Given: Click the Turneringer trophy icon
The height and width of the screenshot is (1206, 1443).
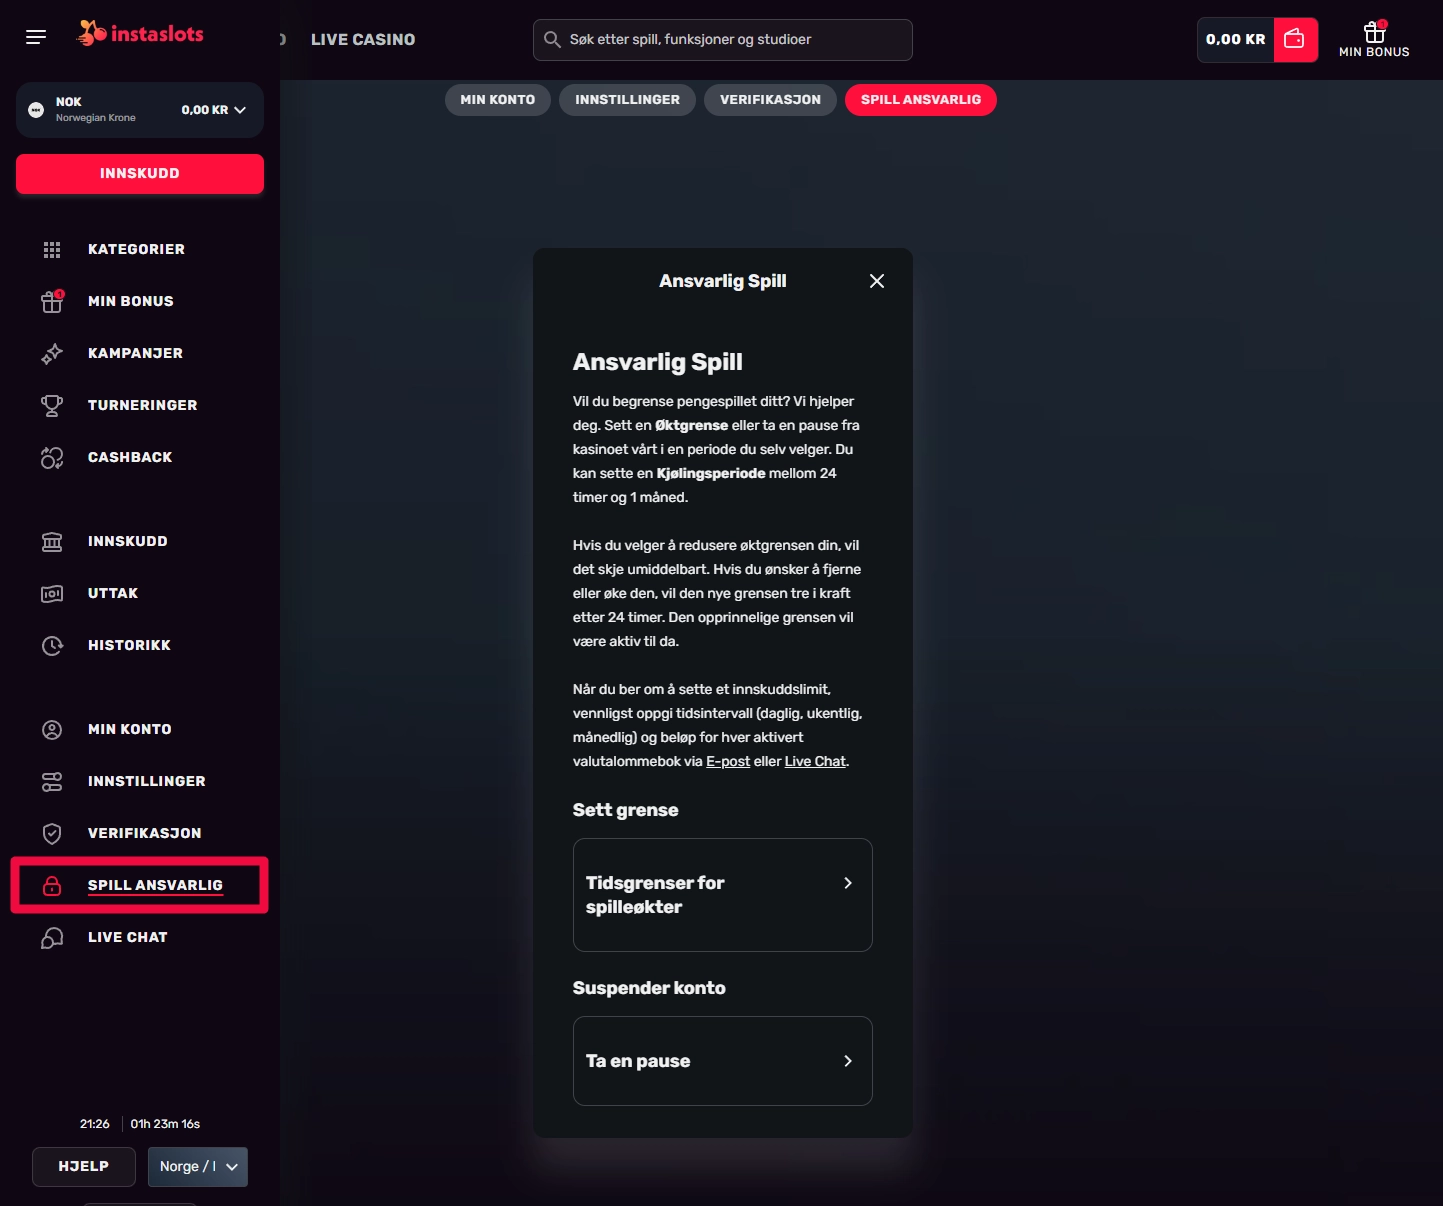Looking at the screenshot, I should (x=52, y=406).
